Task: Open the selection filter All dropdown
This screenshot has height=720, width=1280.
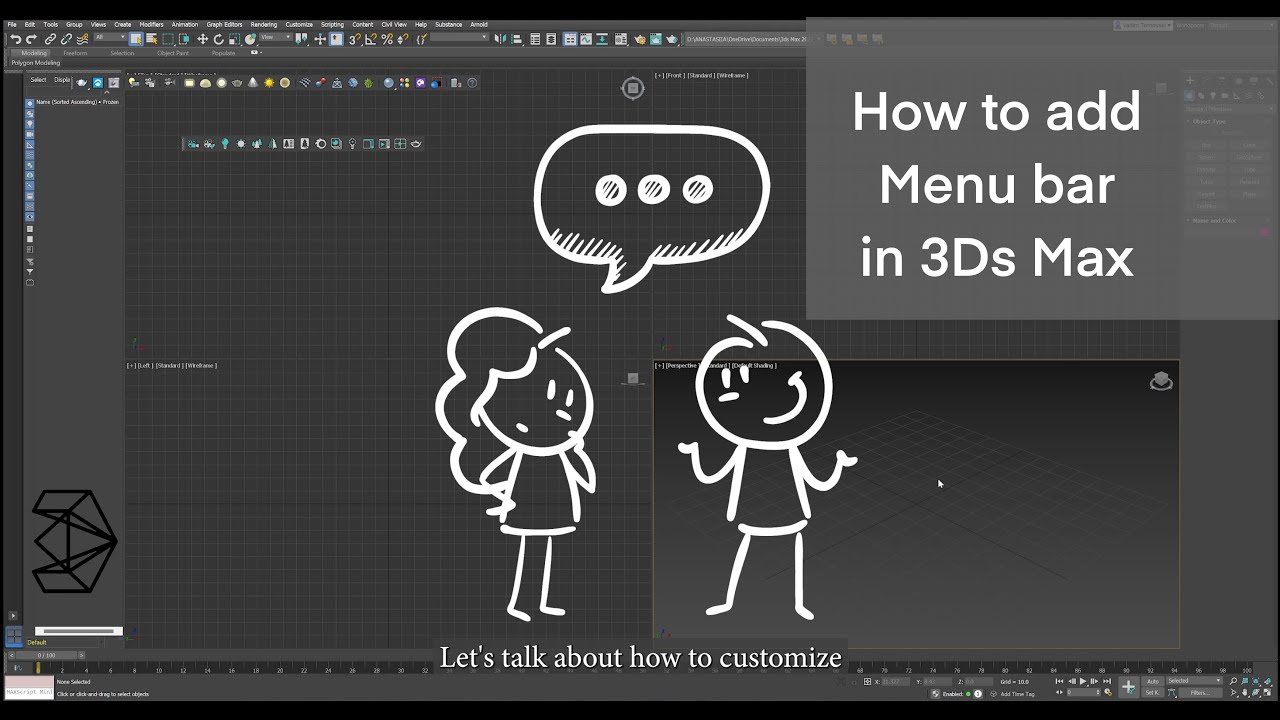Action: tap(110, 37)
